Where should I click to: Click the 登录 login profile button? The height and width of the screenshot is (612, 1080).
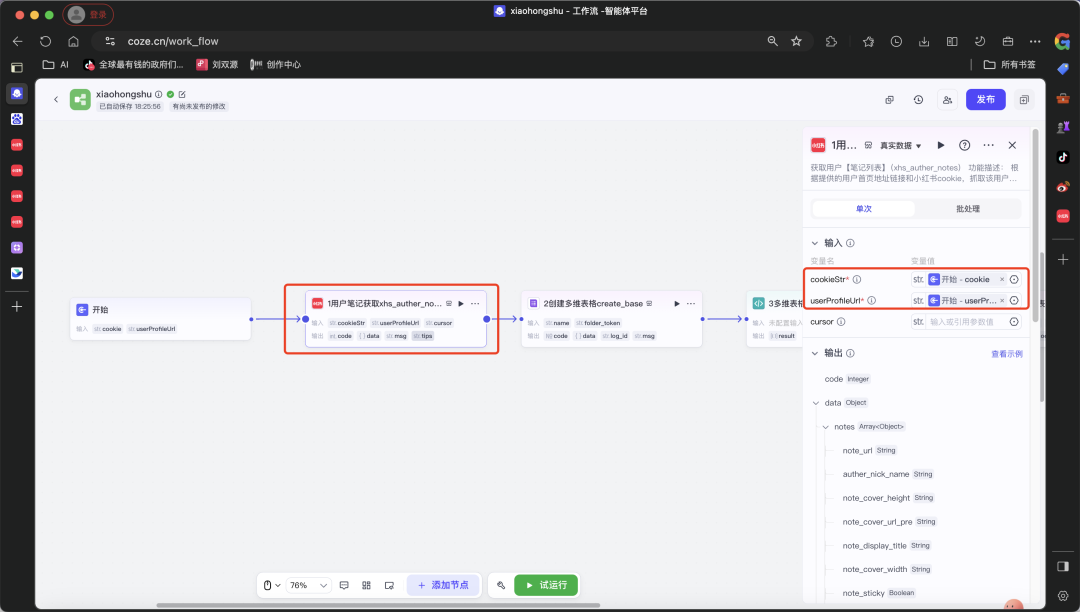[x=88, y=14]
